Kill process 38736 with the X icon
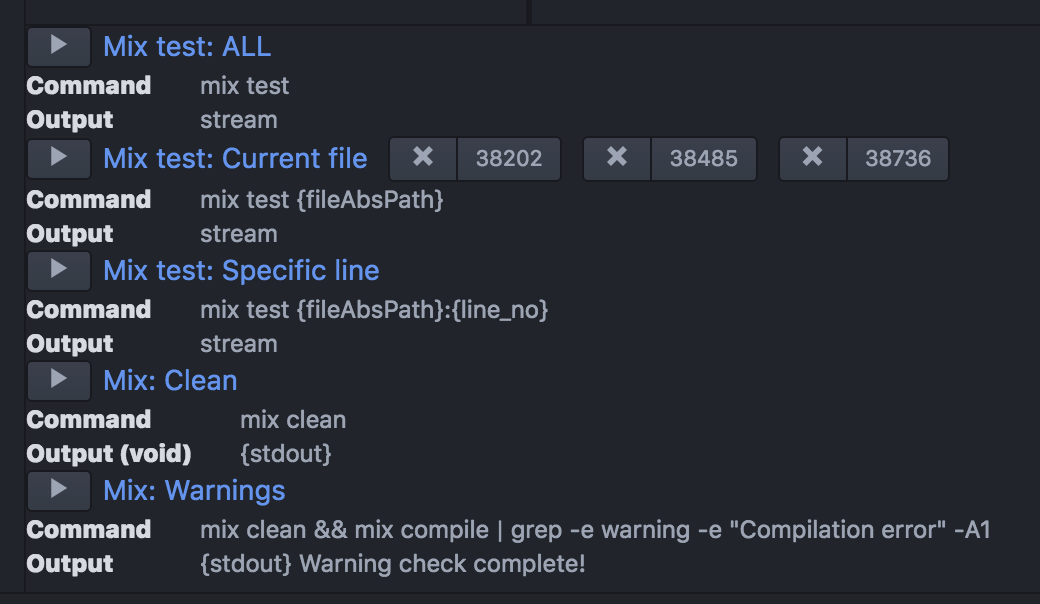This screenshot has width=1040, height=604. coord(812,158)
